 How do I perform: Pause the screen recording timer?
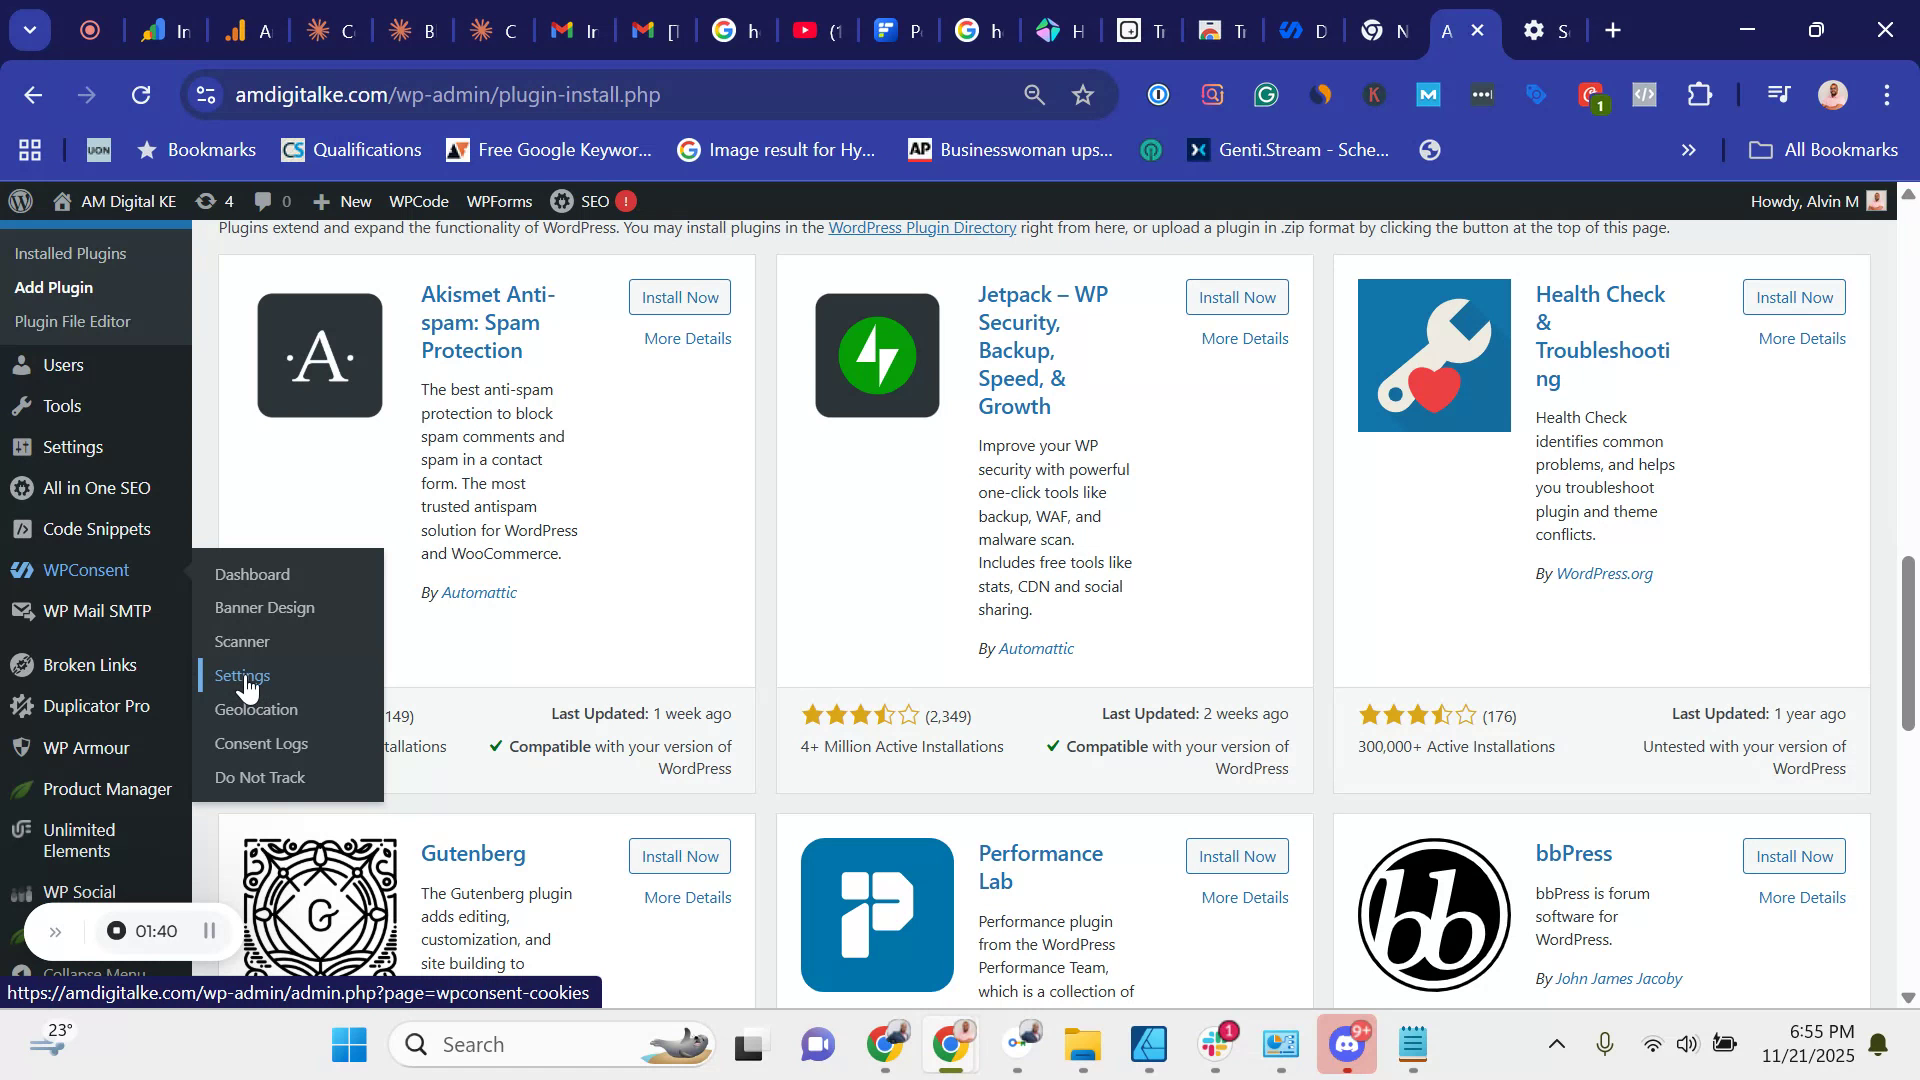pos(209,930)
